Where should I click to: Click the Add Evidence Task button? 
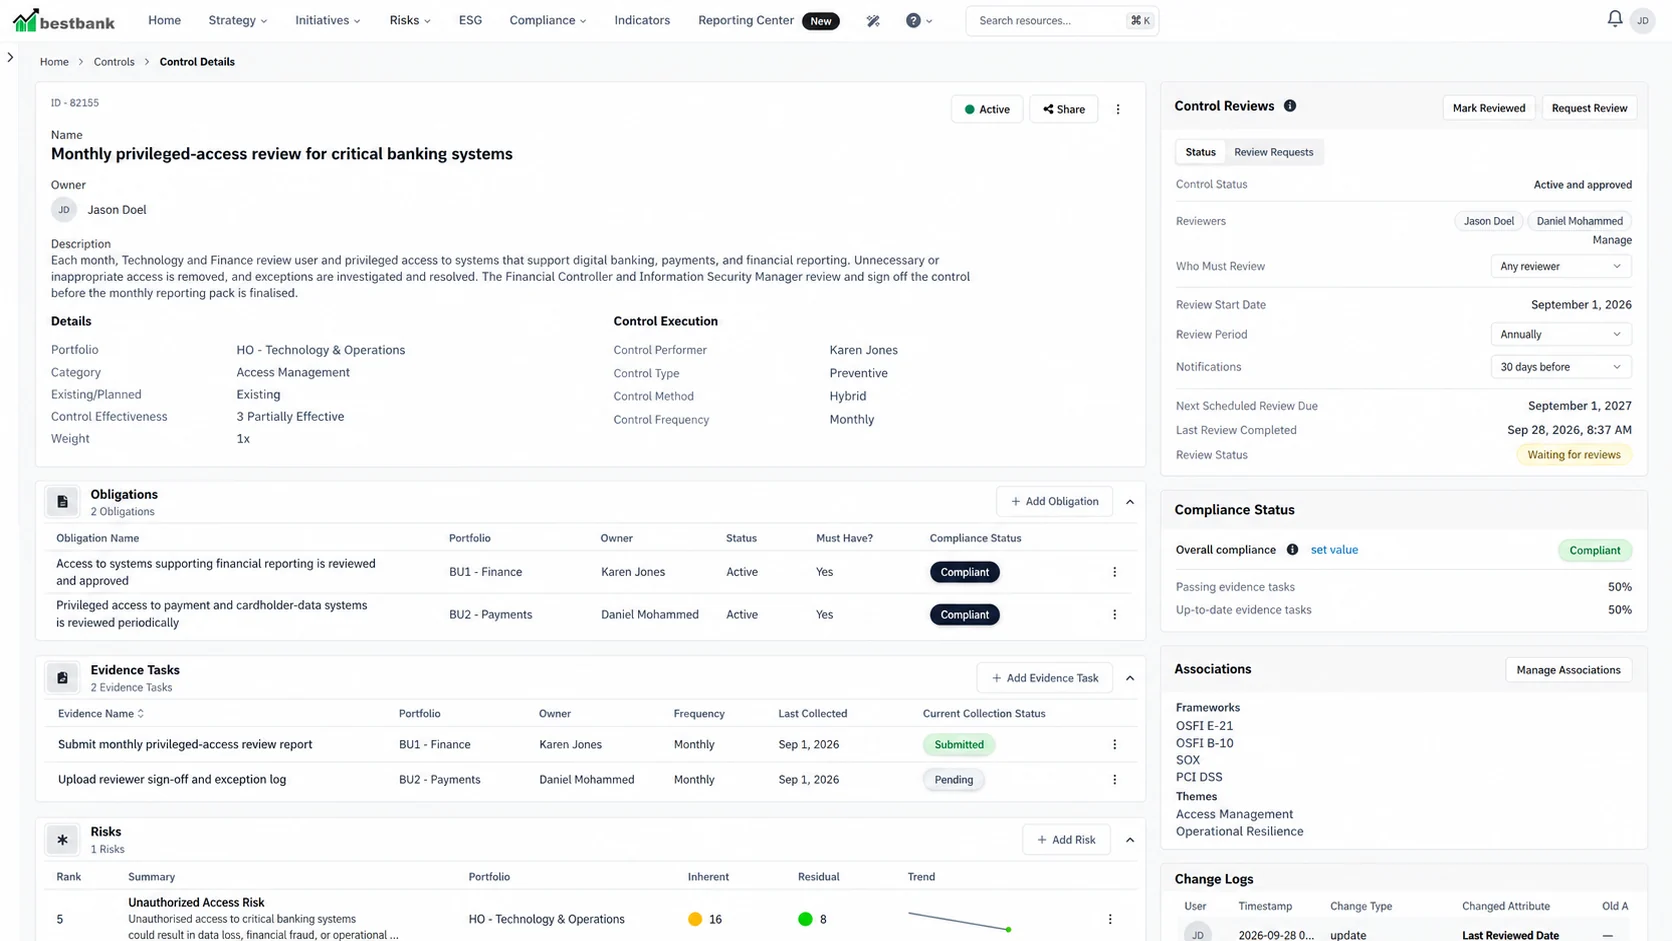point(1044,678)
